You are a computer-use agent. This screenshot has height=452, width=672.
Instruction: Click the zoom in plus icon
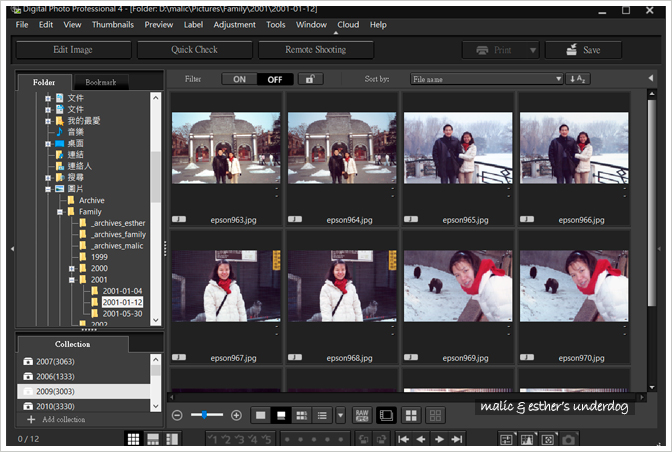[236, 415]
